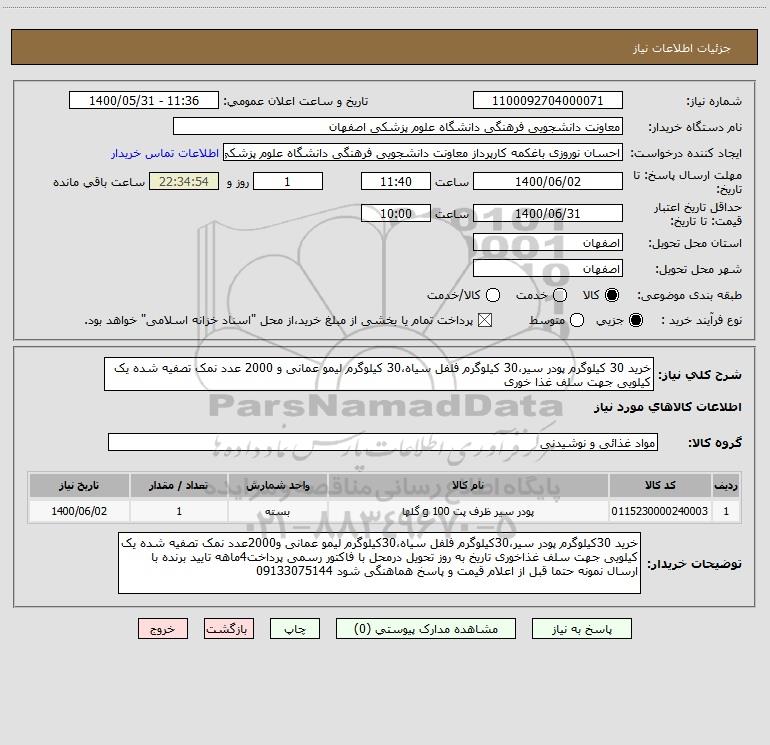Click the کد کالا column header
This screenshot has height=745, width=770.
click(x=660, y=486)
